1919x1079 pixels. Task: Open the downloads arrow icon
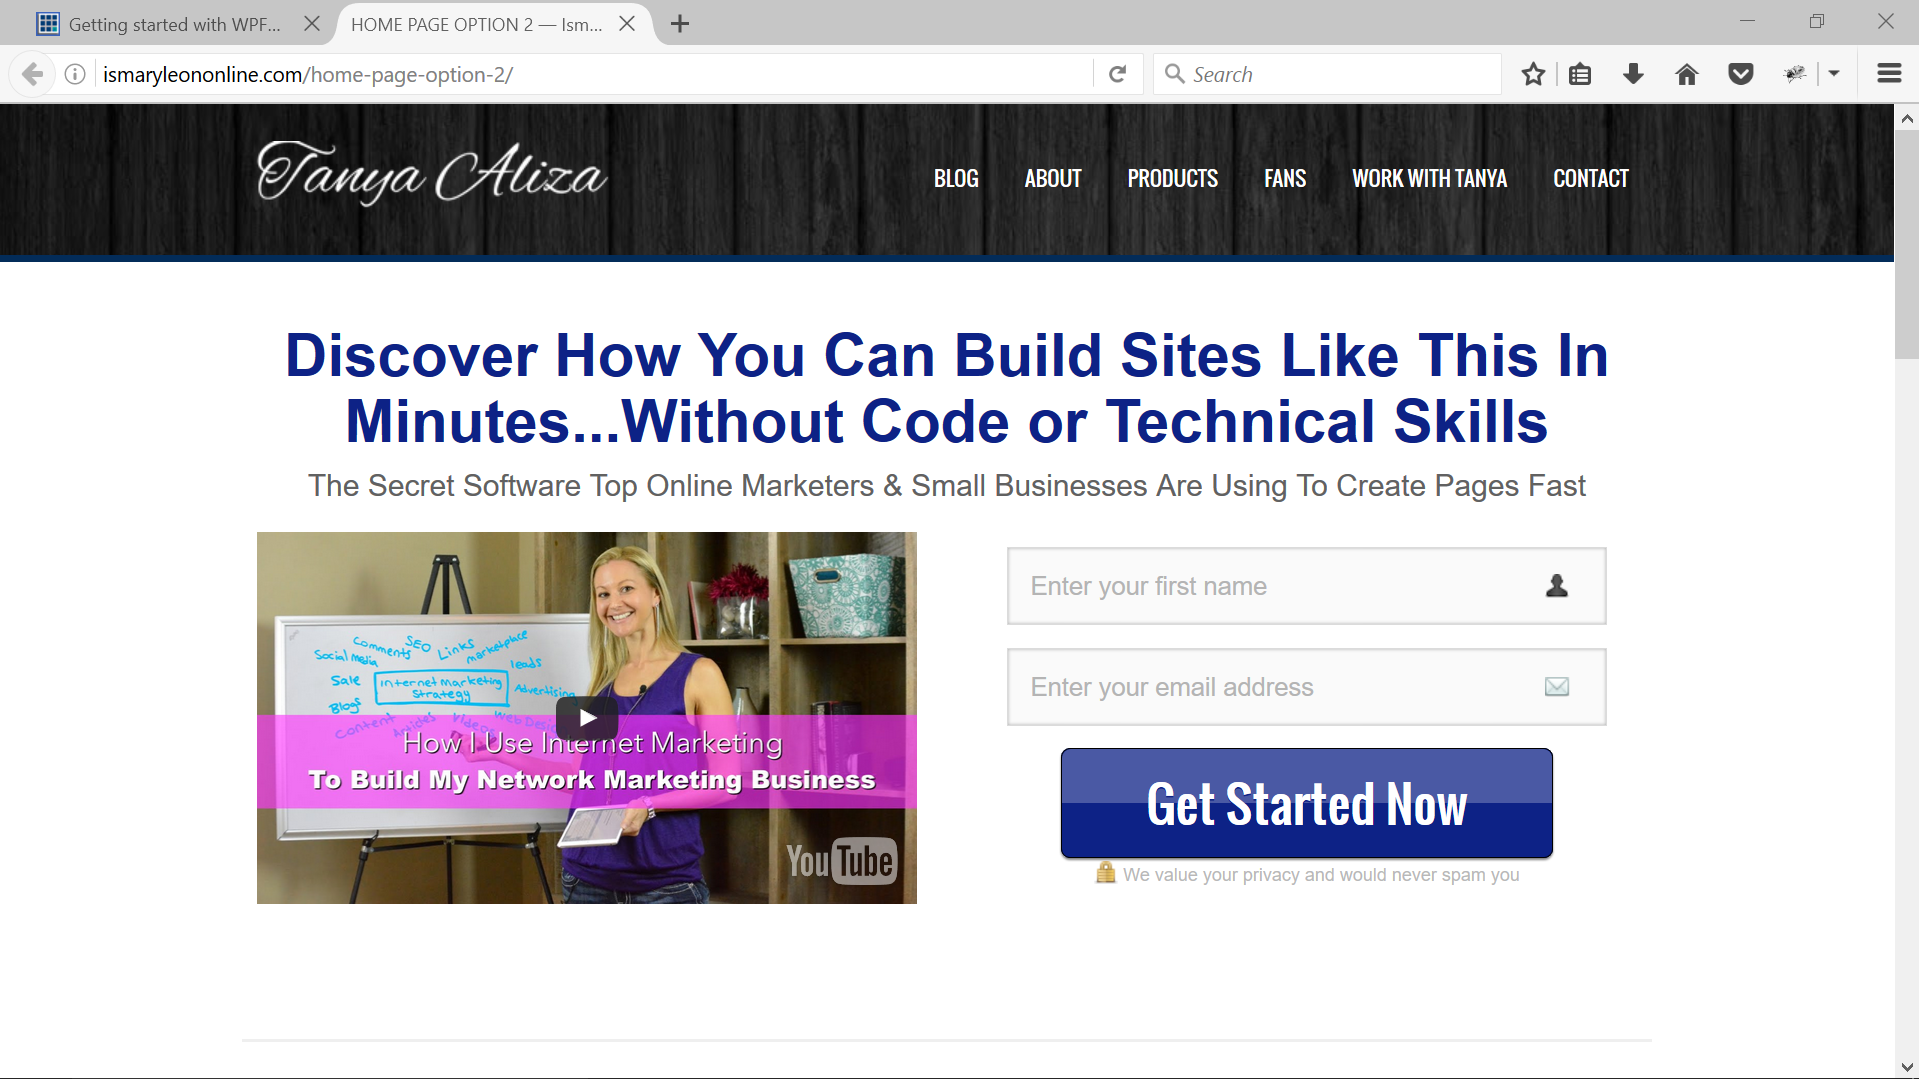coord(1633,74)
